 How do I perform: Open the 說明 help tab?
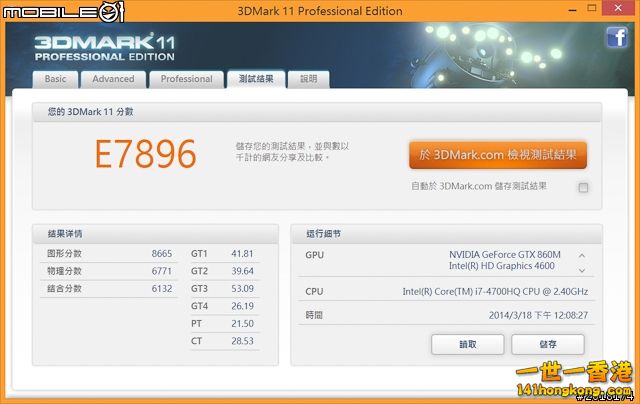(x=309, y=79)
